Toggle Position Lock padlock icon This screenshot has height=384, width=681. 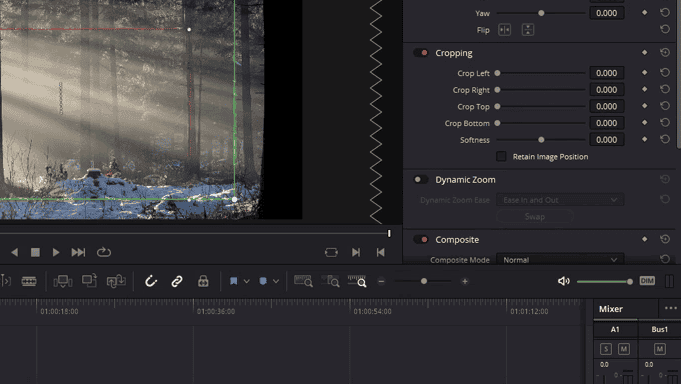click(203, 281)
